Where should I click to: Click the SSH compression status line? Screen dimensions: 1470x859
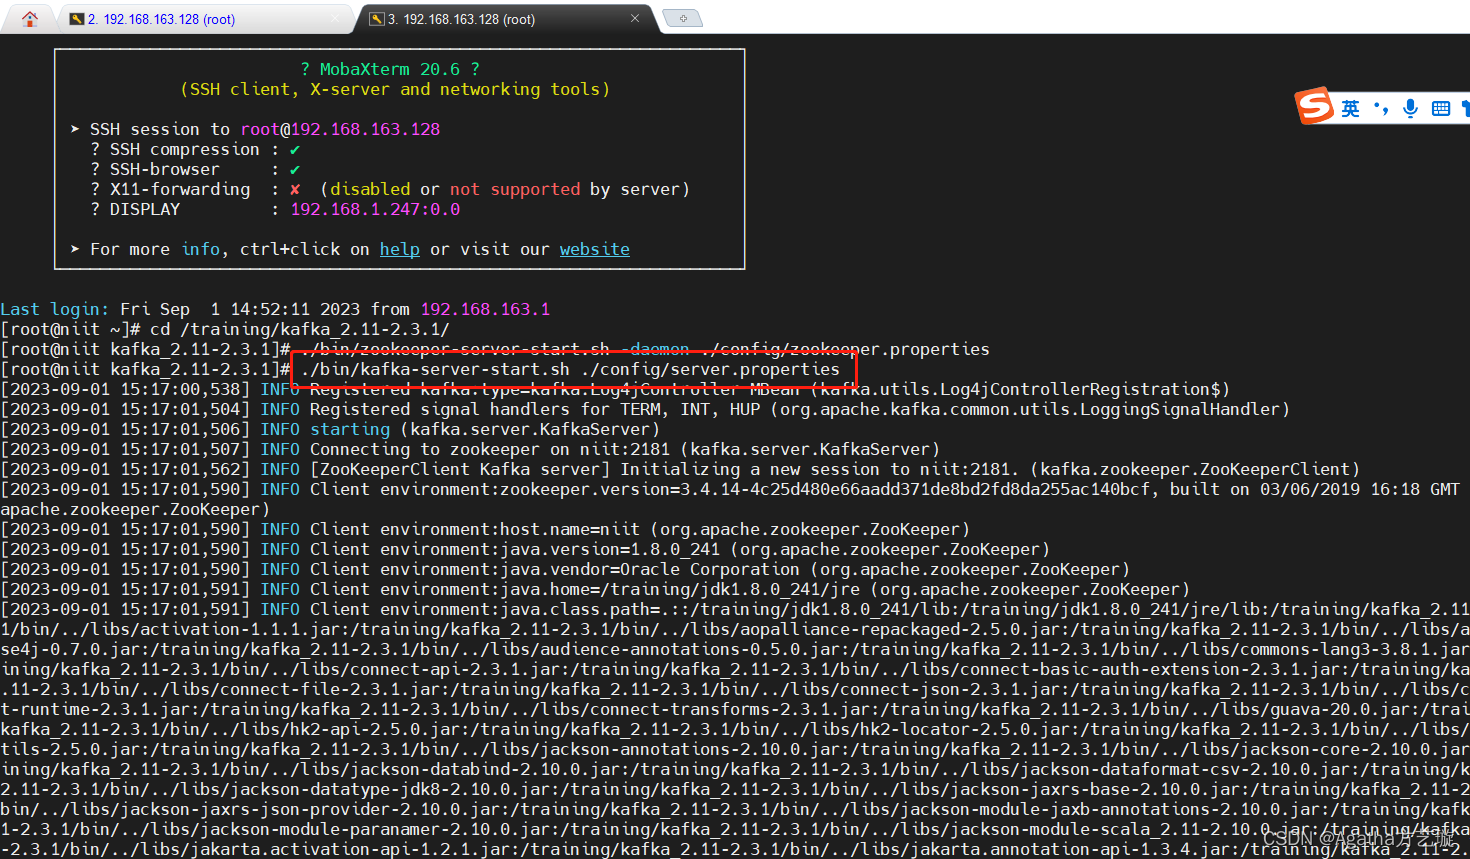click(195, 149)
